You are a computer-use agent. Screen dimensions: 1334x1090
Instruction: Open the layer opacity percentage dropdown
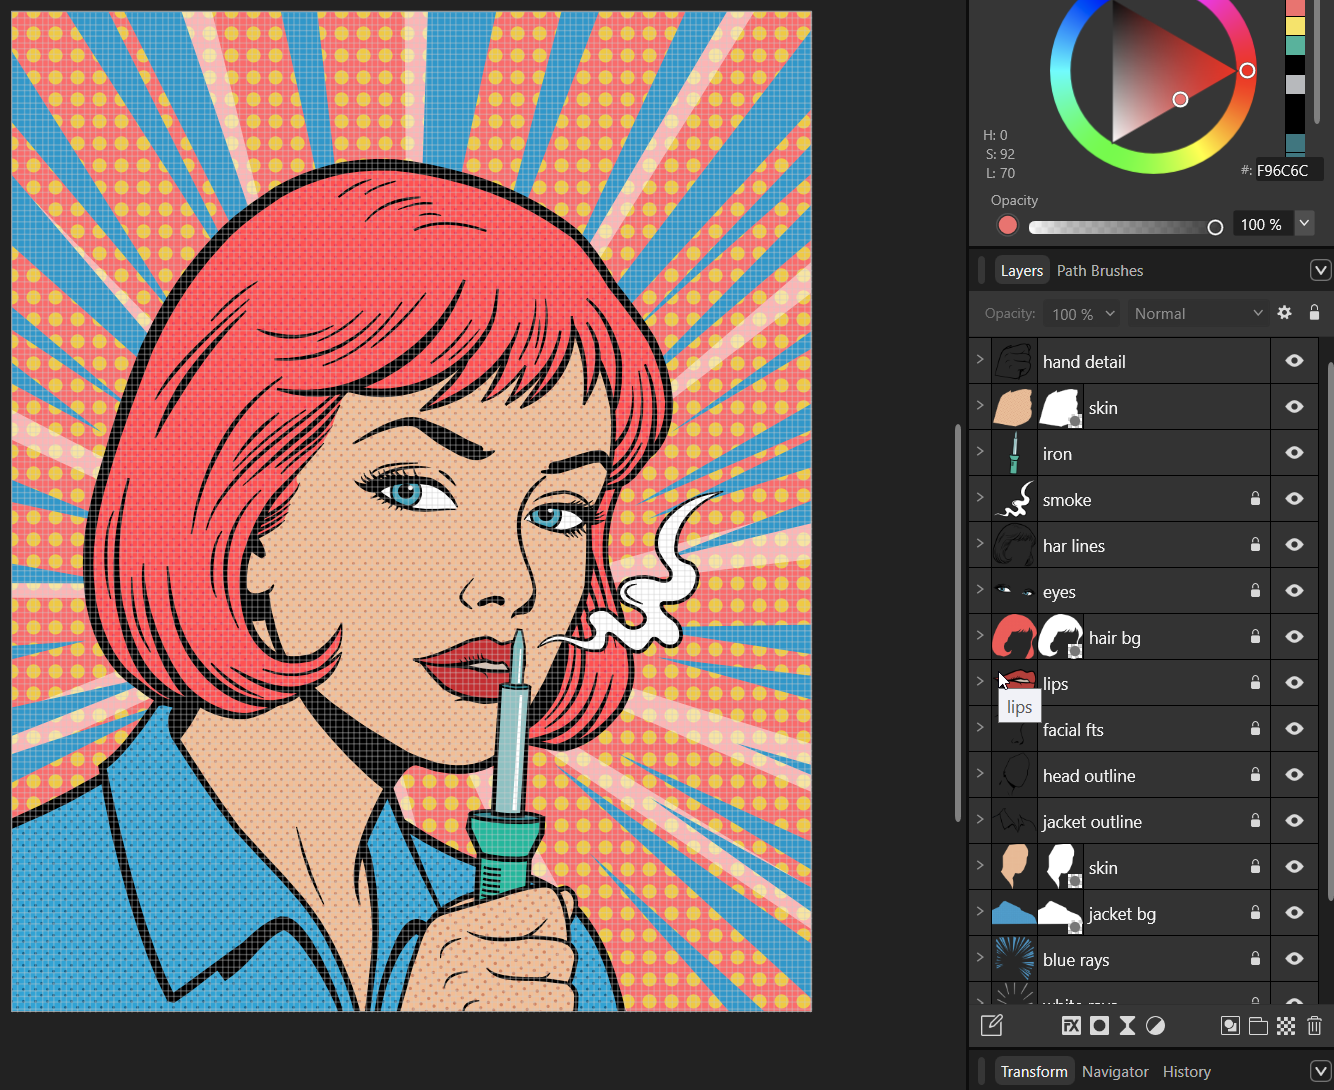tap(1080, 314)
